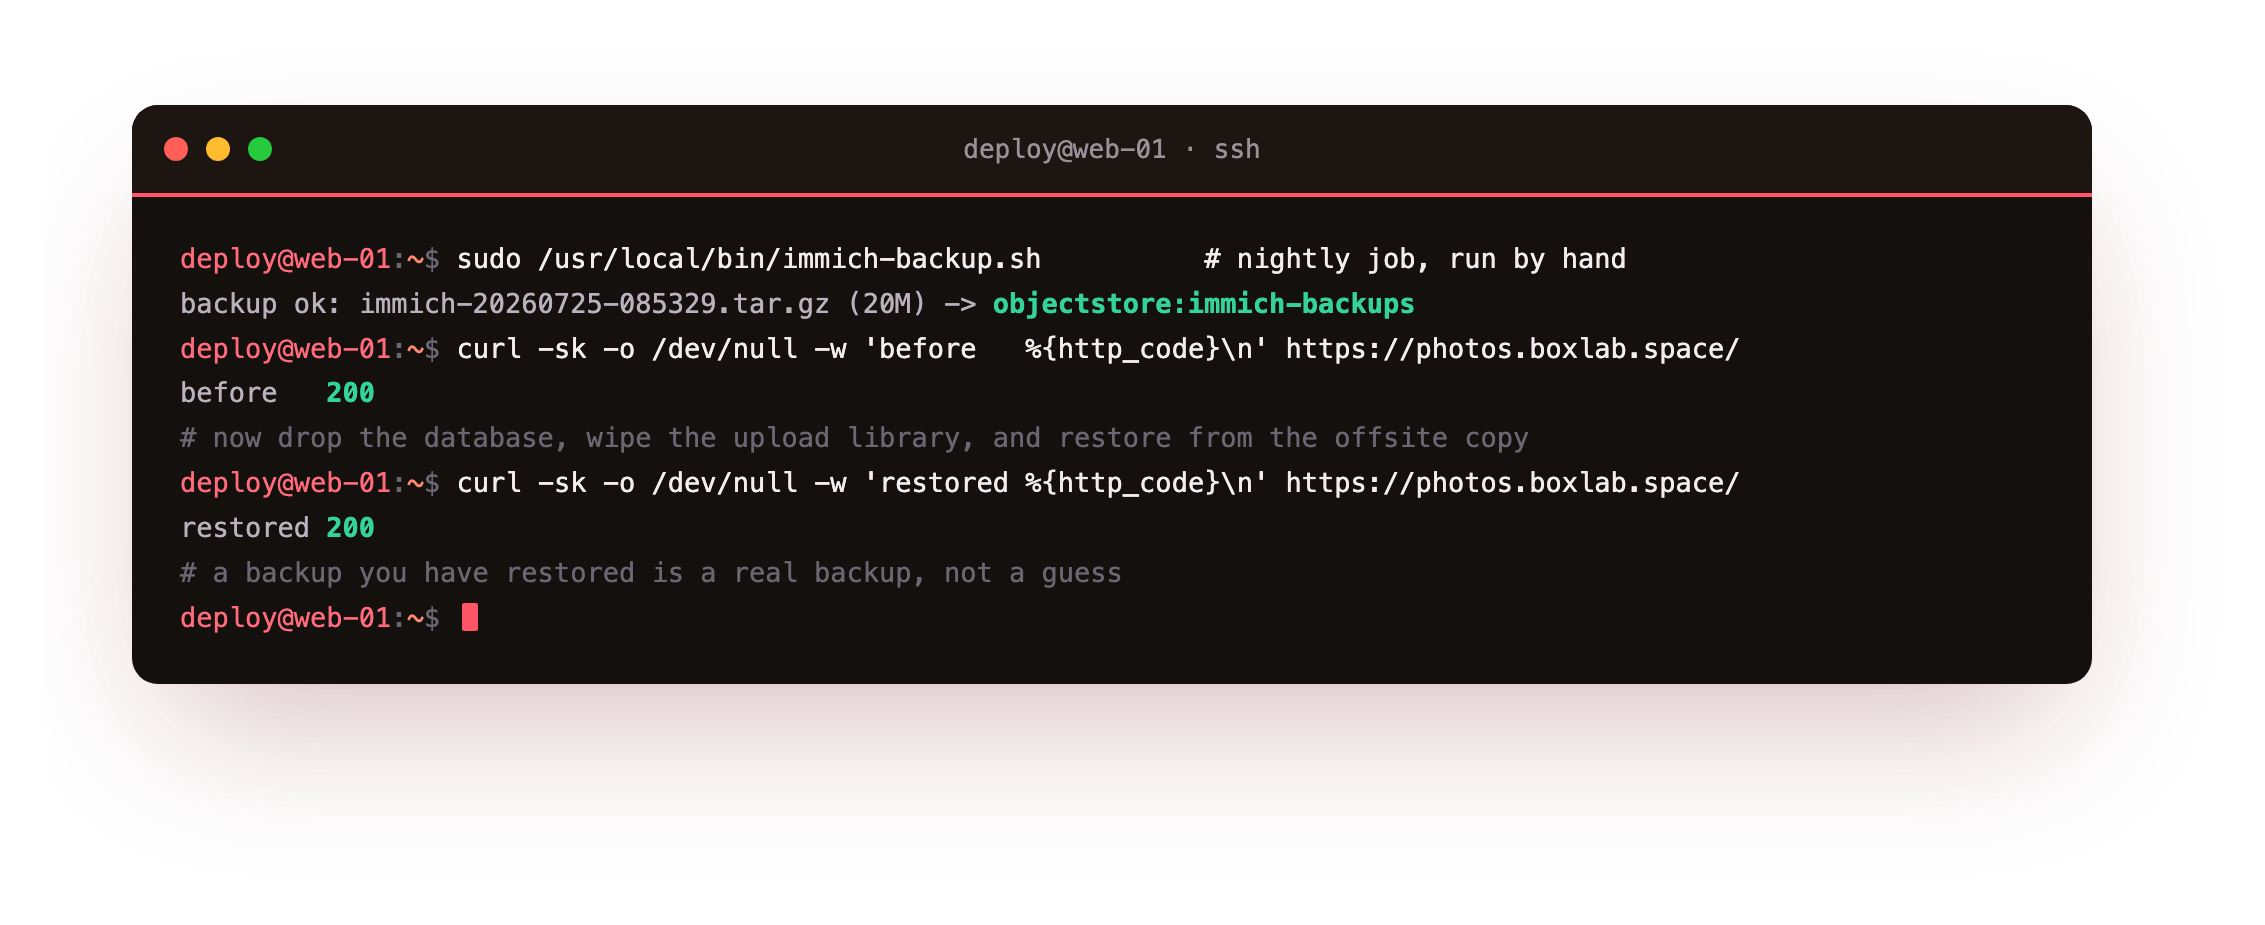This screenshot has width=2265, height=925.
Task: Click the comment '# a backup you have restored...'
Action: 651,573
